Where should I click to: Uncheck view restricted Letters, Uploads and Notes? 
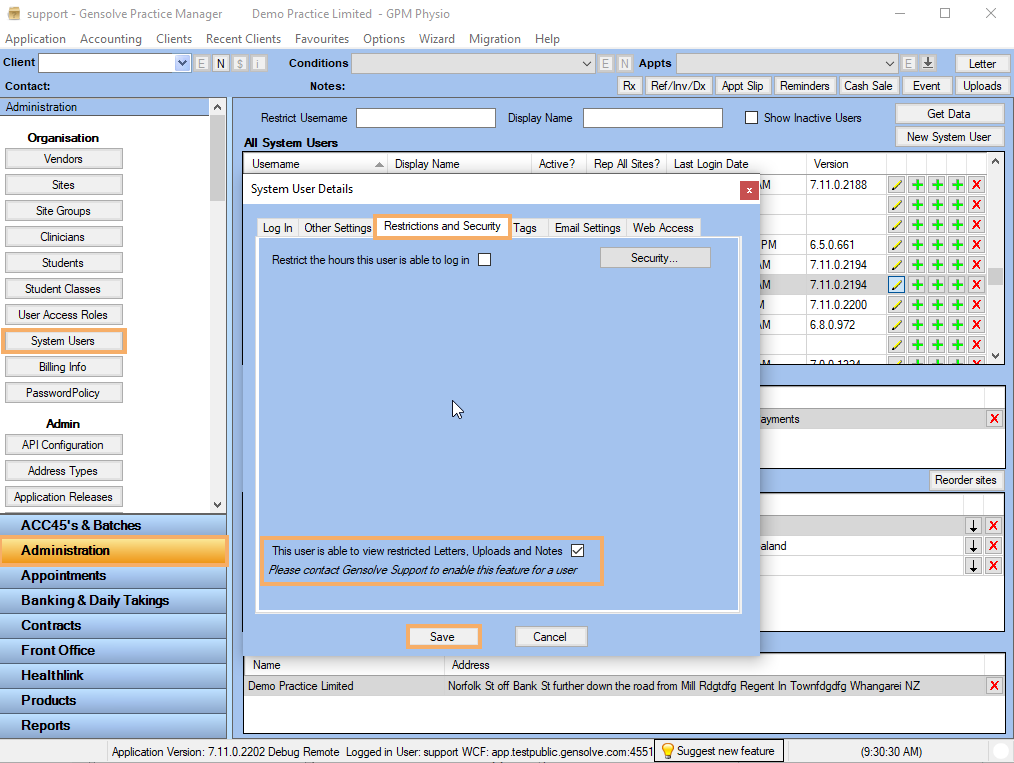click(577, 551)
